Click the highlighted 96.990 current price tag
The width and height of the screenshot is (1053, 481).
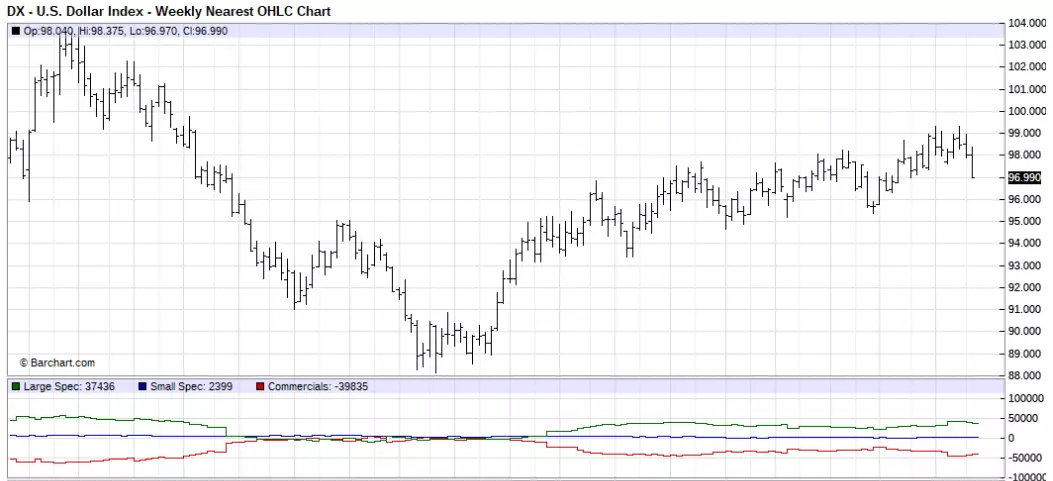1025,177
